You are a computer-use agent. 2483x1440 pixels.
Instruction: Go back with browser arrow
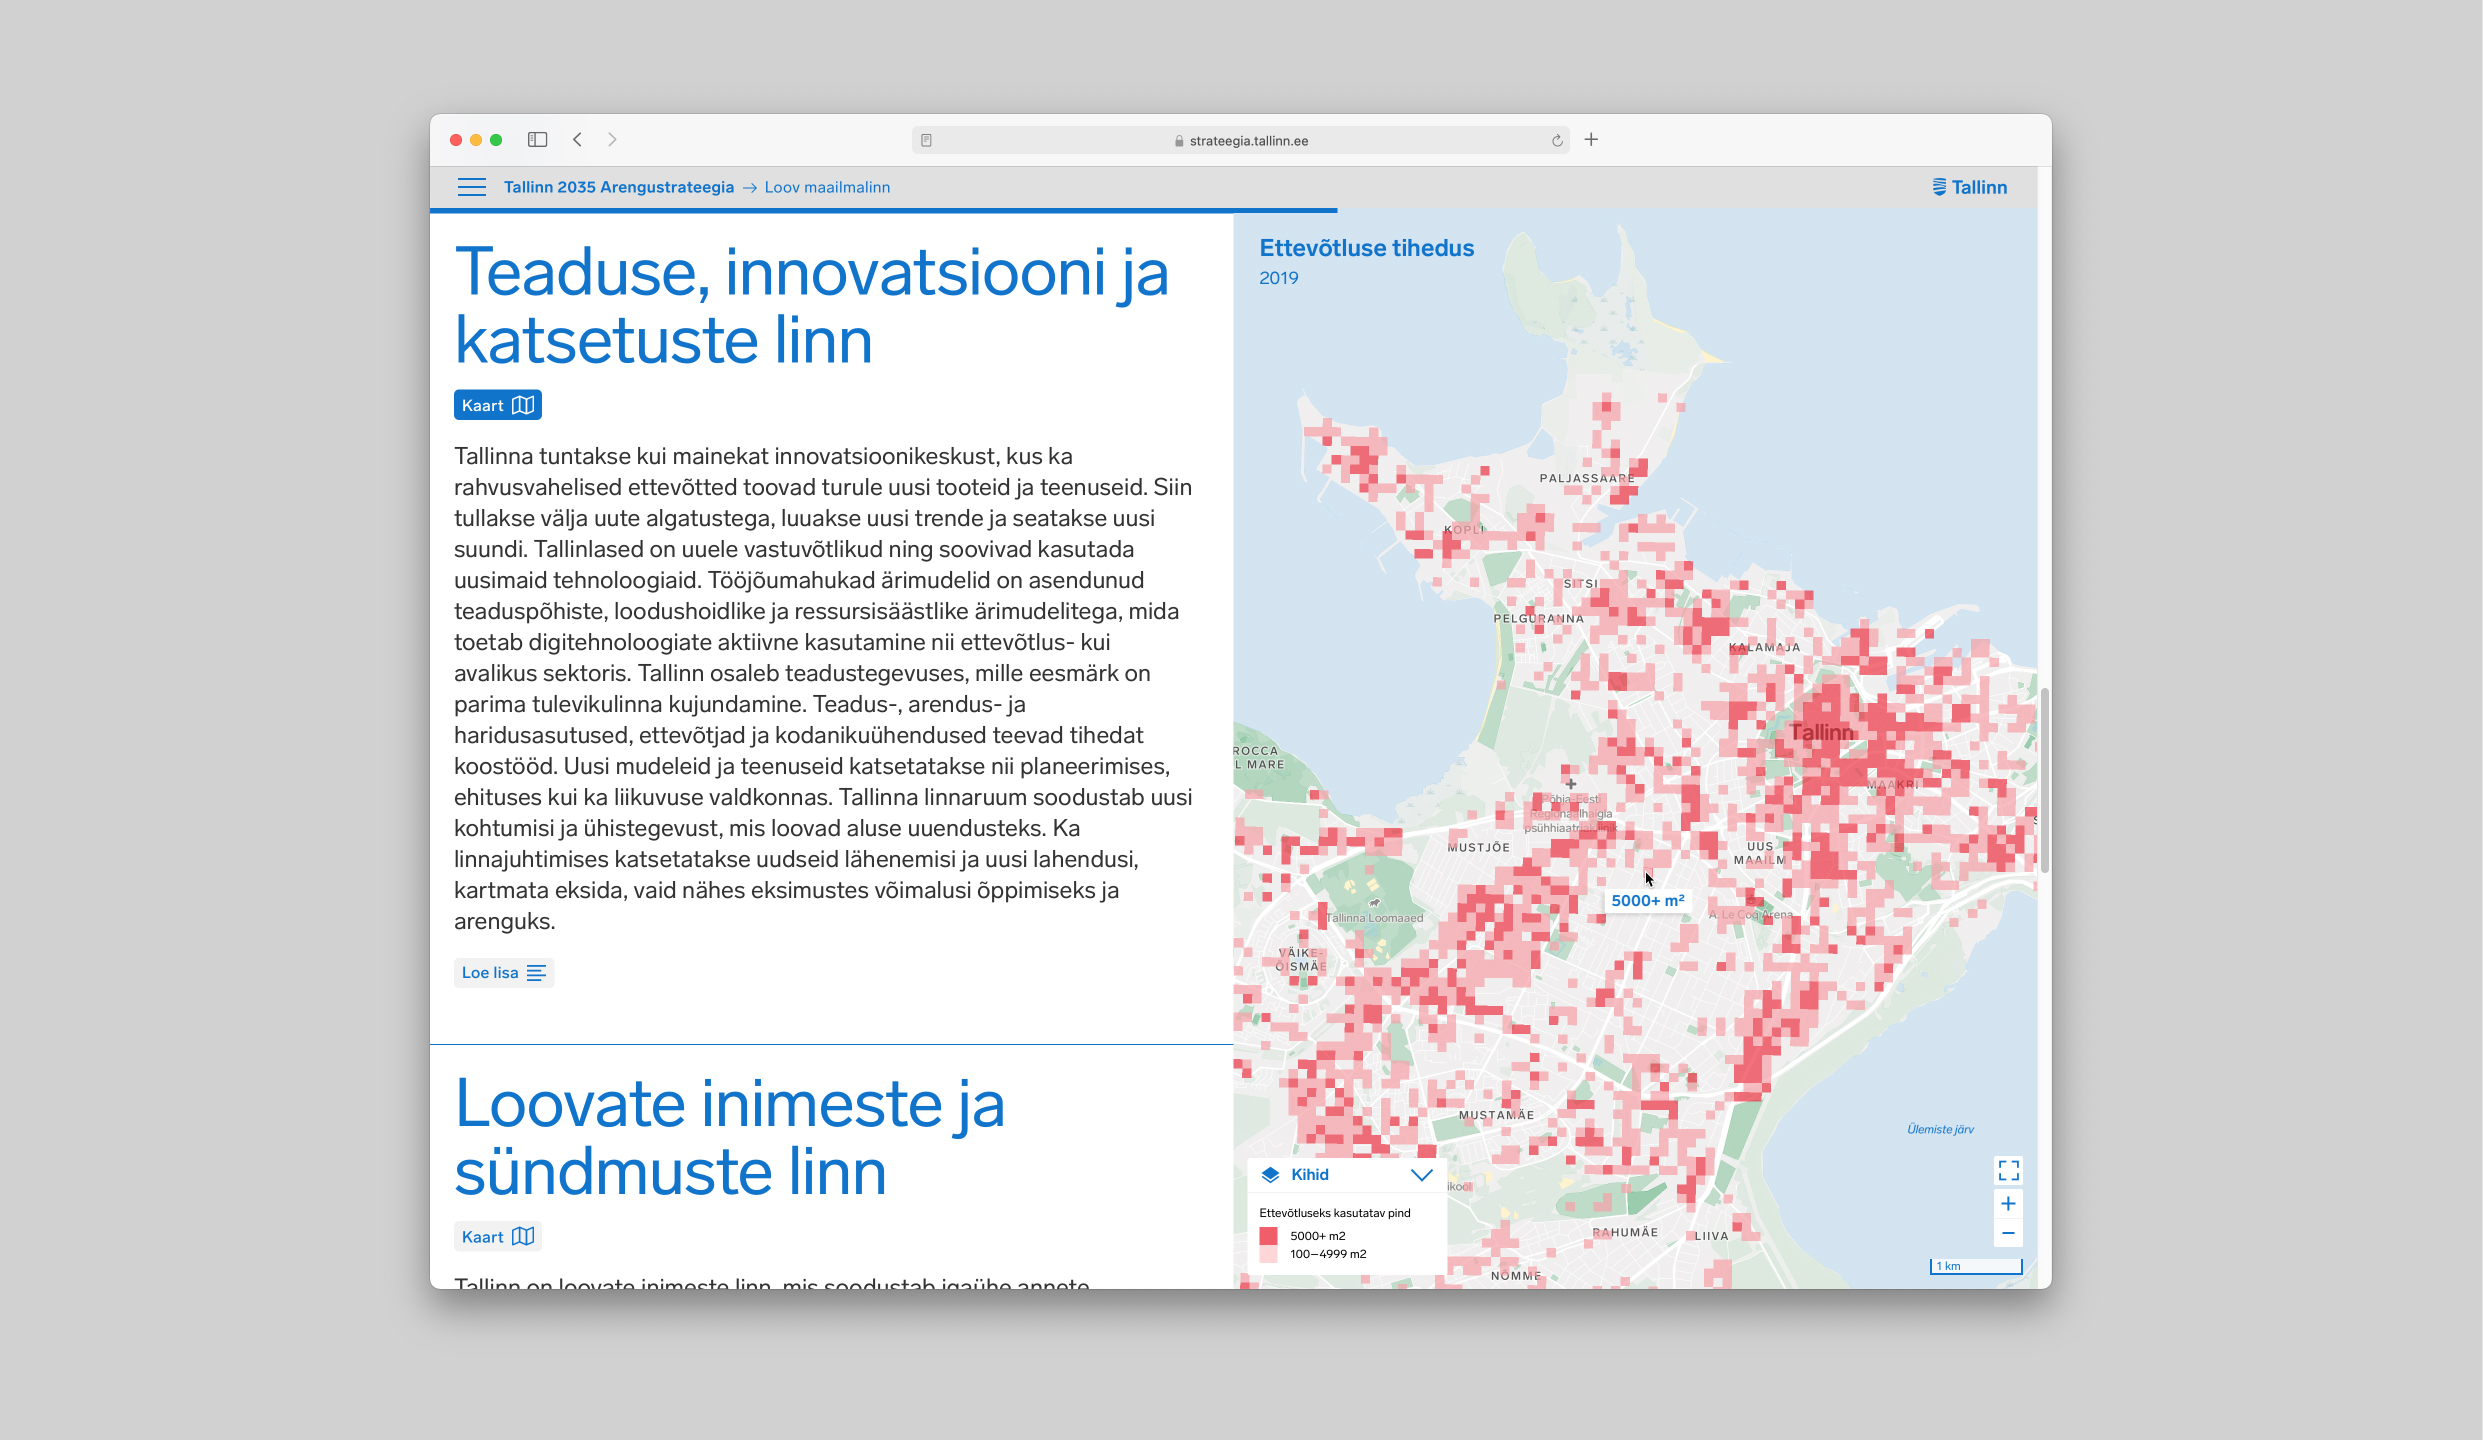[x=577, y=140]
